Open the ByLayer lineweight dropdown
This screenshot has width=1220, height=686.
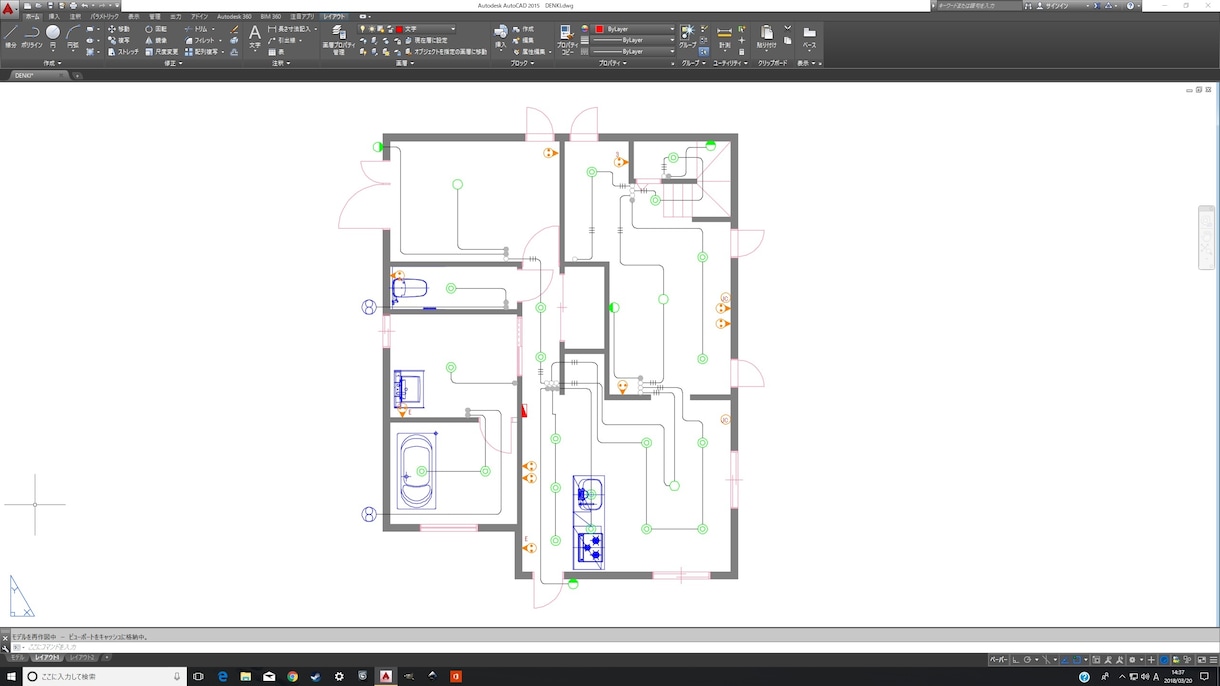(635, 40)
